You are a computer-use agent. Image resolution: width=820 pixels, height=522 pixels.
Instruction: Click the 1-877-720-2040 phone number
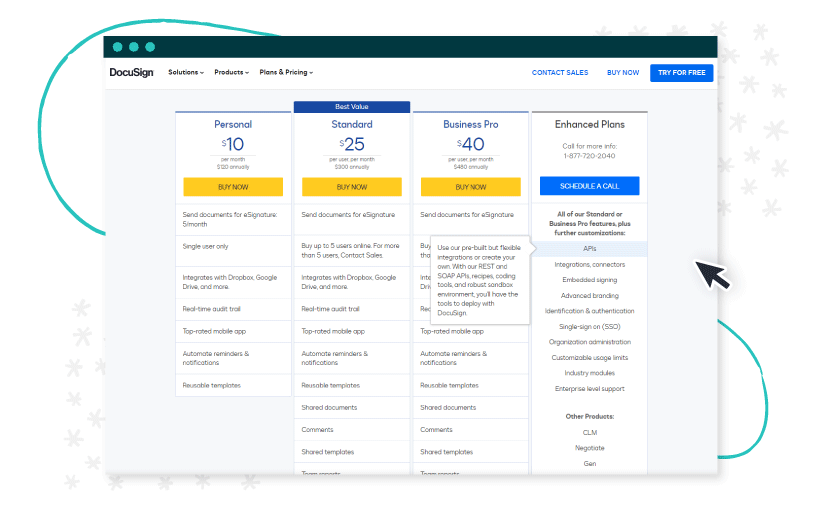[x=589, y=156]
